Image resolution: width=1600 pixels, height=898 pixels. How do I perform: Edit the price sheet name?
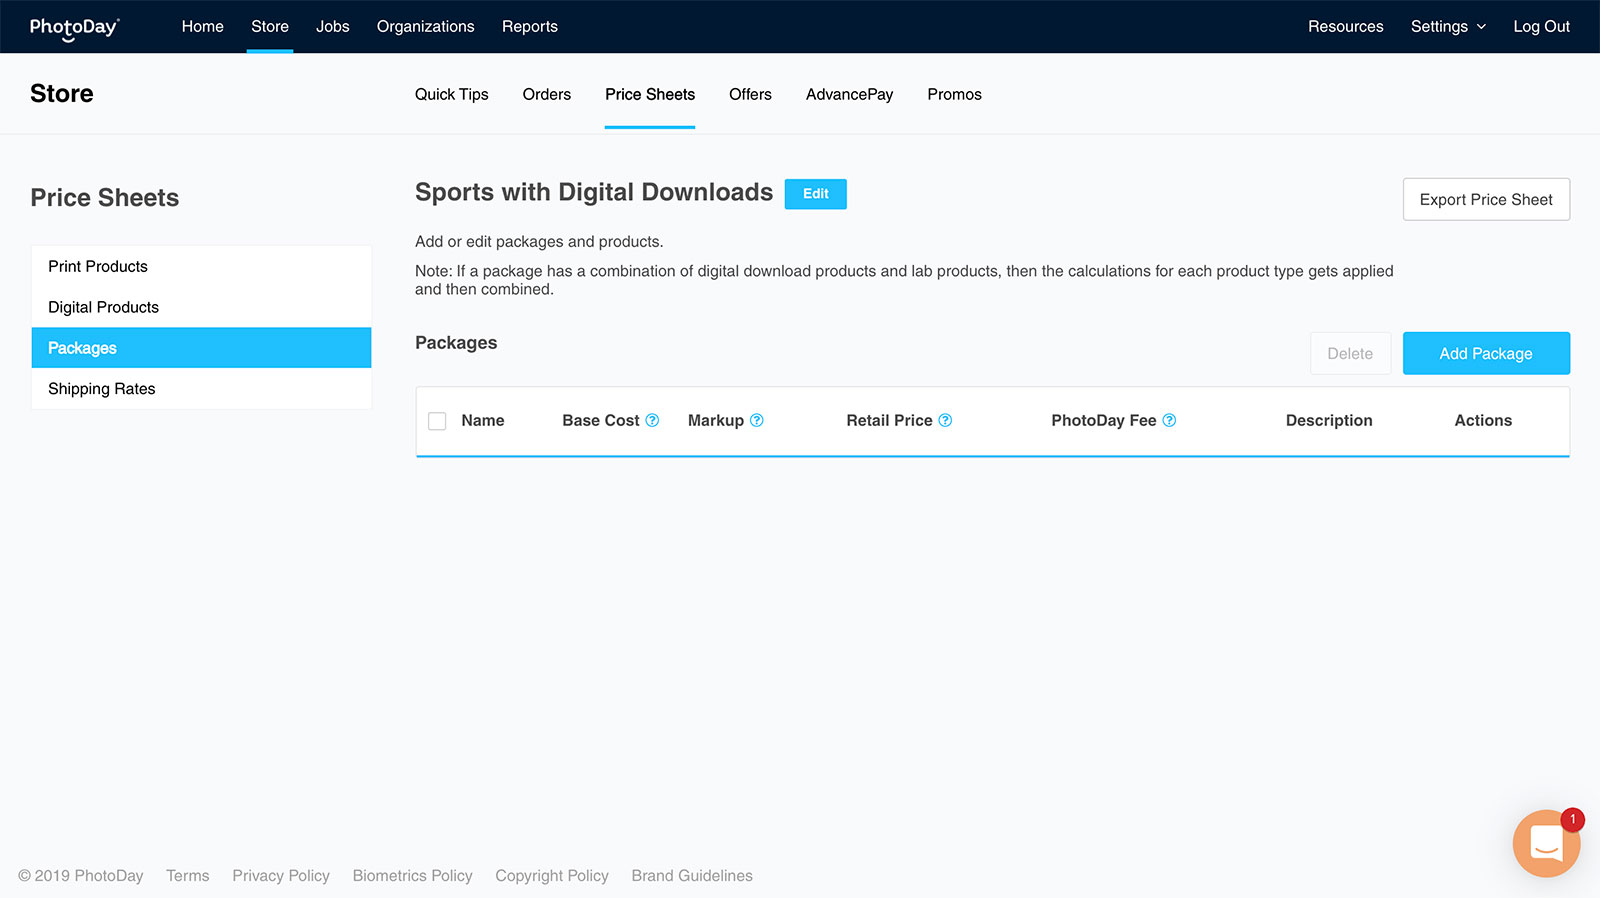816,194
